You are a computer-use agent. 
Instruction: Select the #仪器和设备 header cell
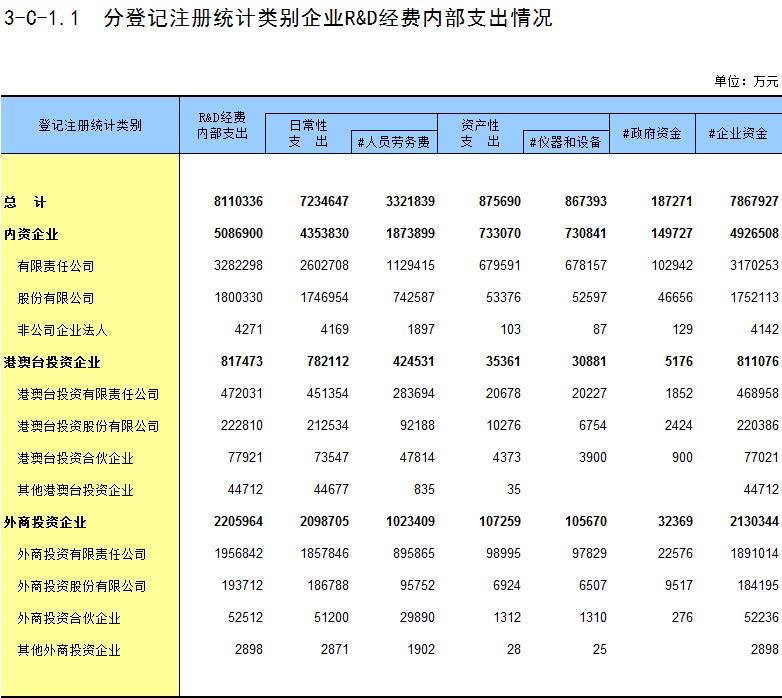tap(566, 143)
